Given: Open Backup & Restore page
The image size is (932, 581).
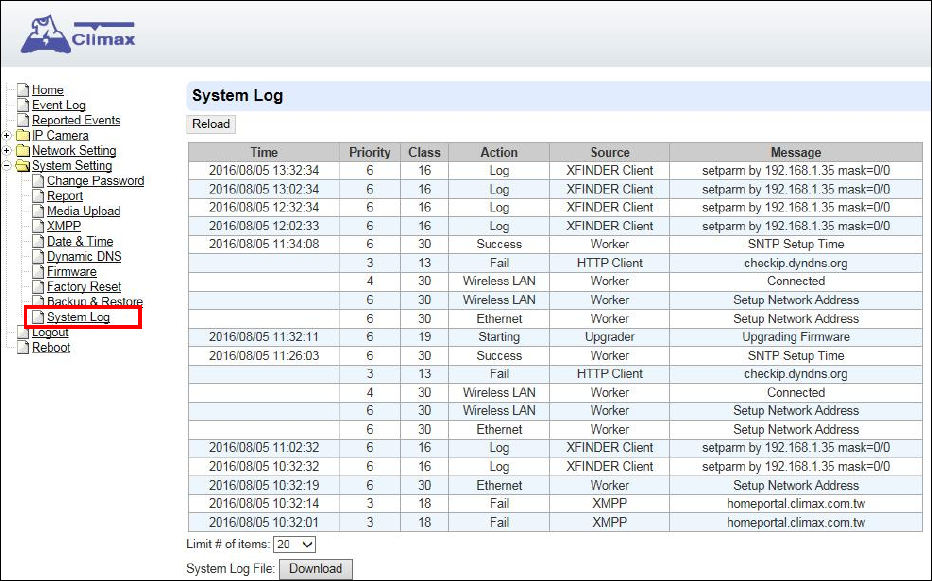Looking at the screenshot, I should (x=95, y=301).
